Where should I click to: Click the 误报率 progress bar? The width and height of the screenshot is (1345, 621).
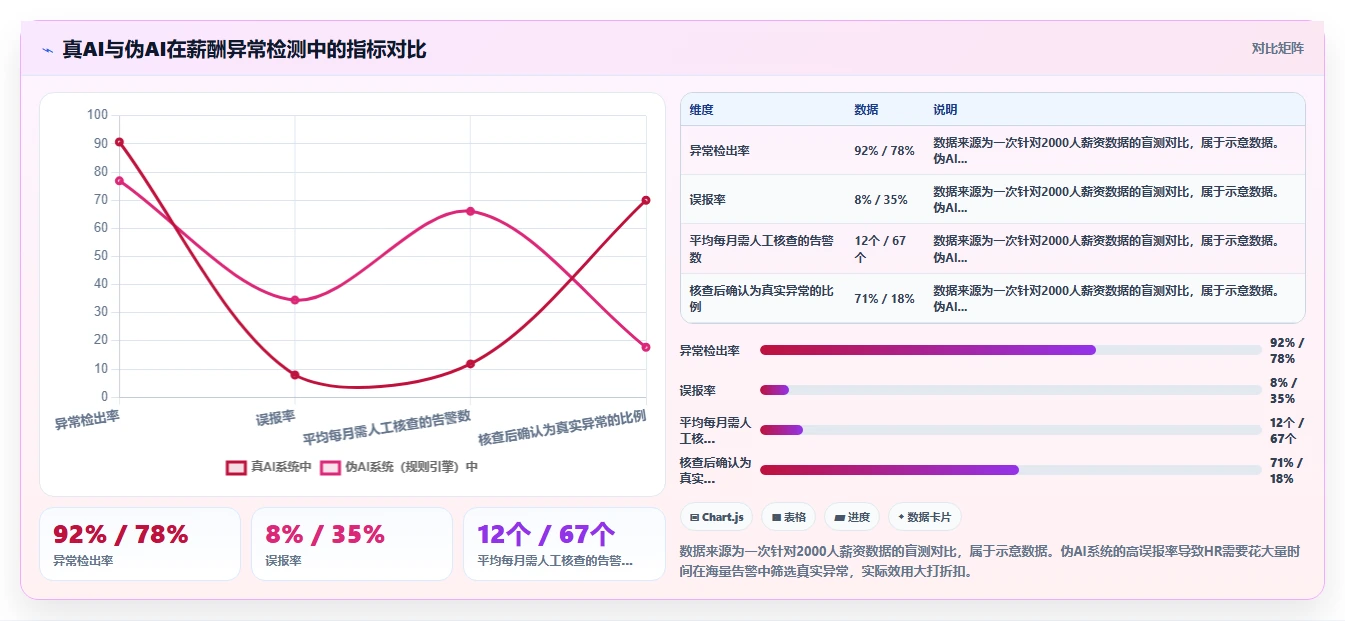tap(1010, 390)
